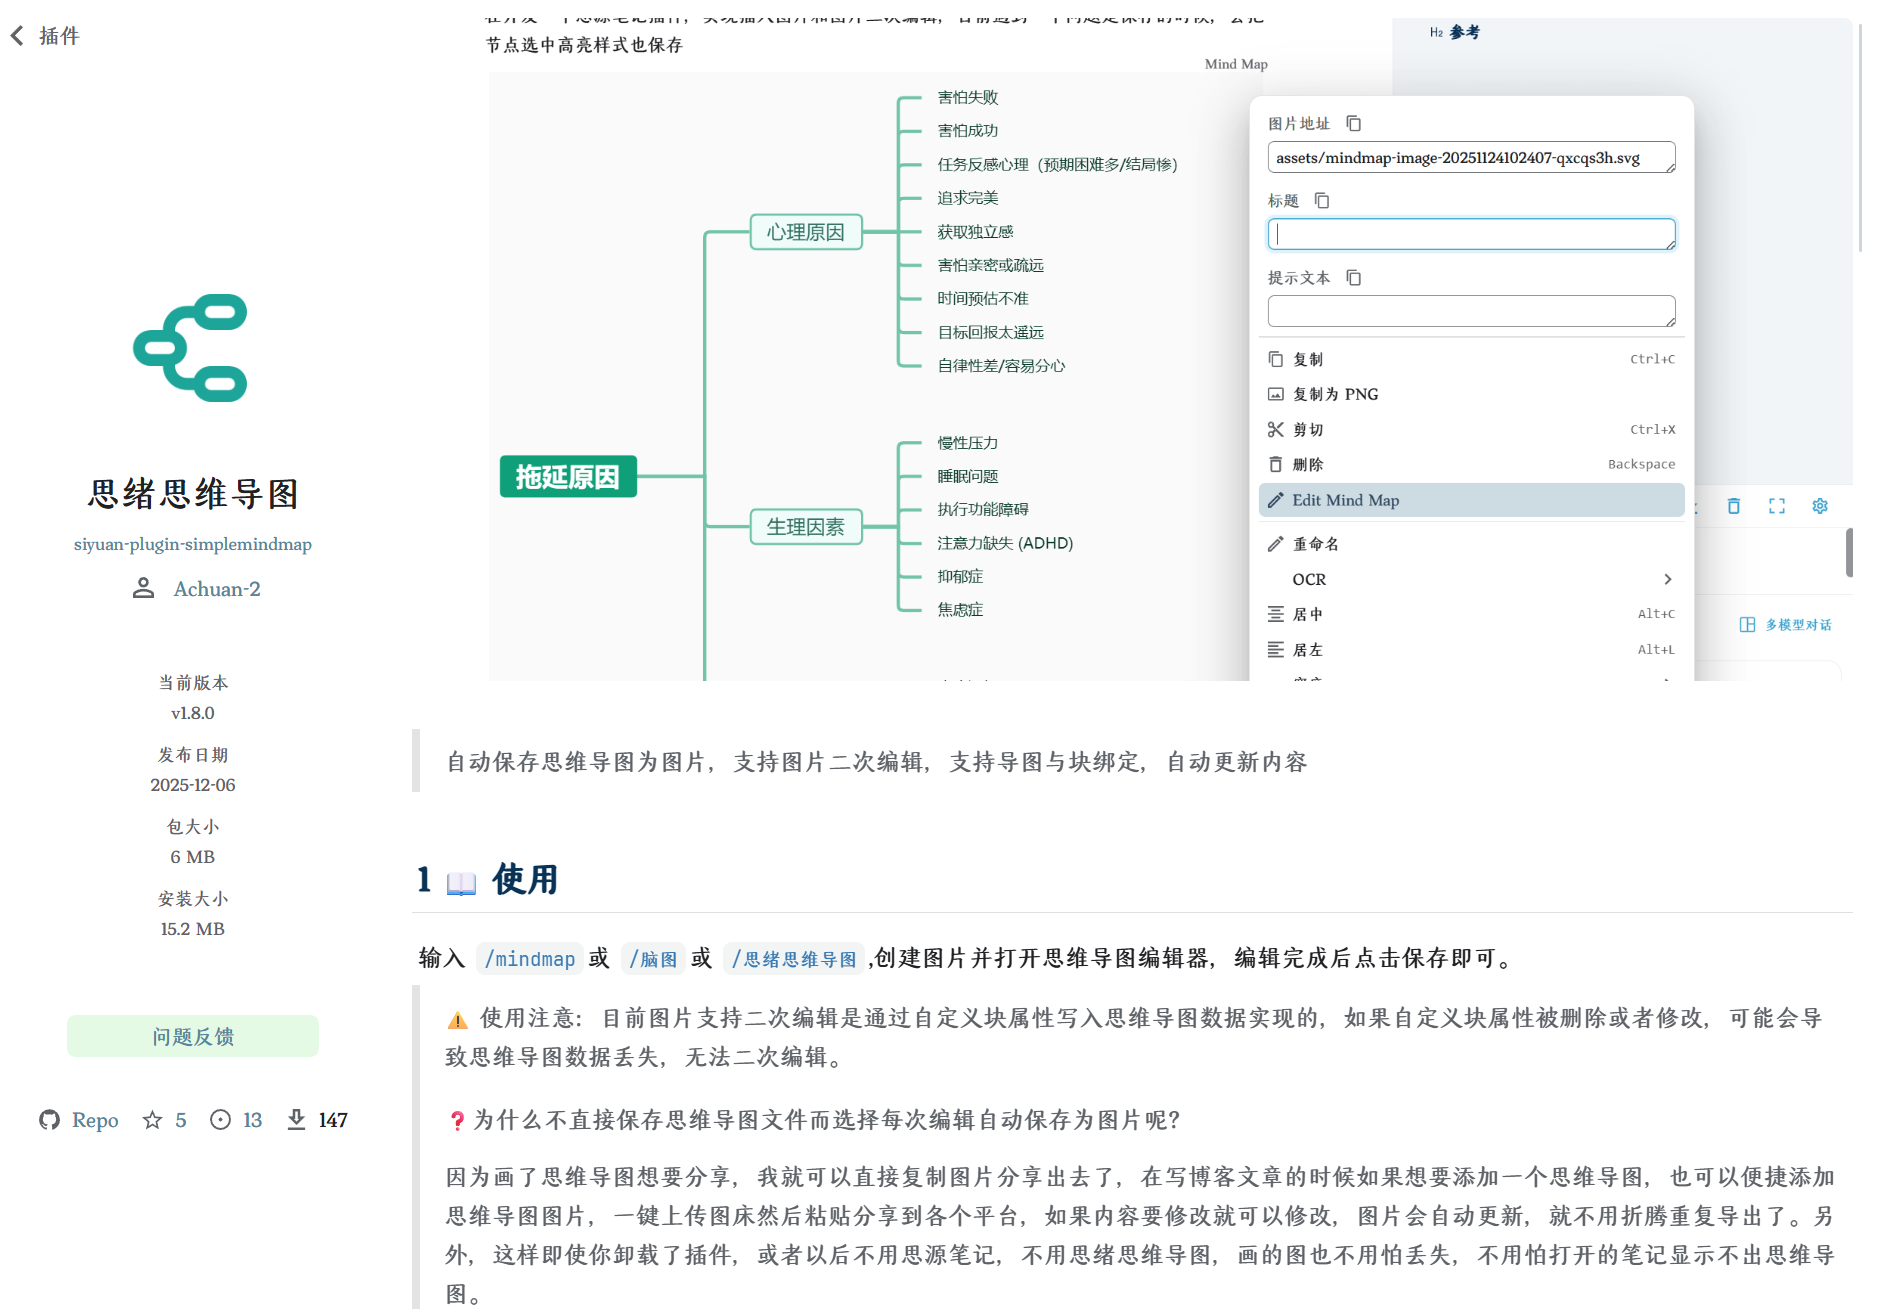Choose 删除 in the context menu

[x=1471, y=464]
